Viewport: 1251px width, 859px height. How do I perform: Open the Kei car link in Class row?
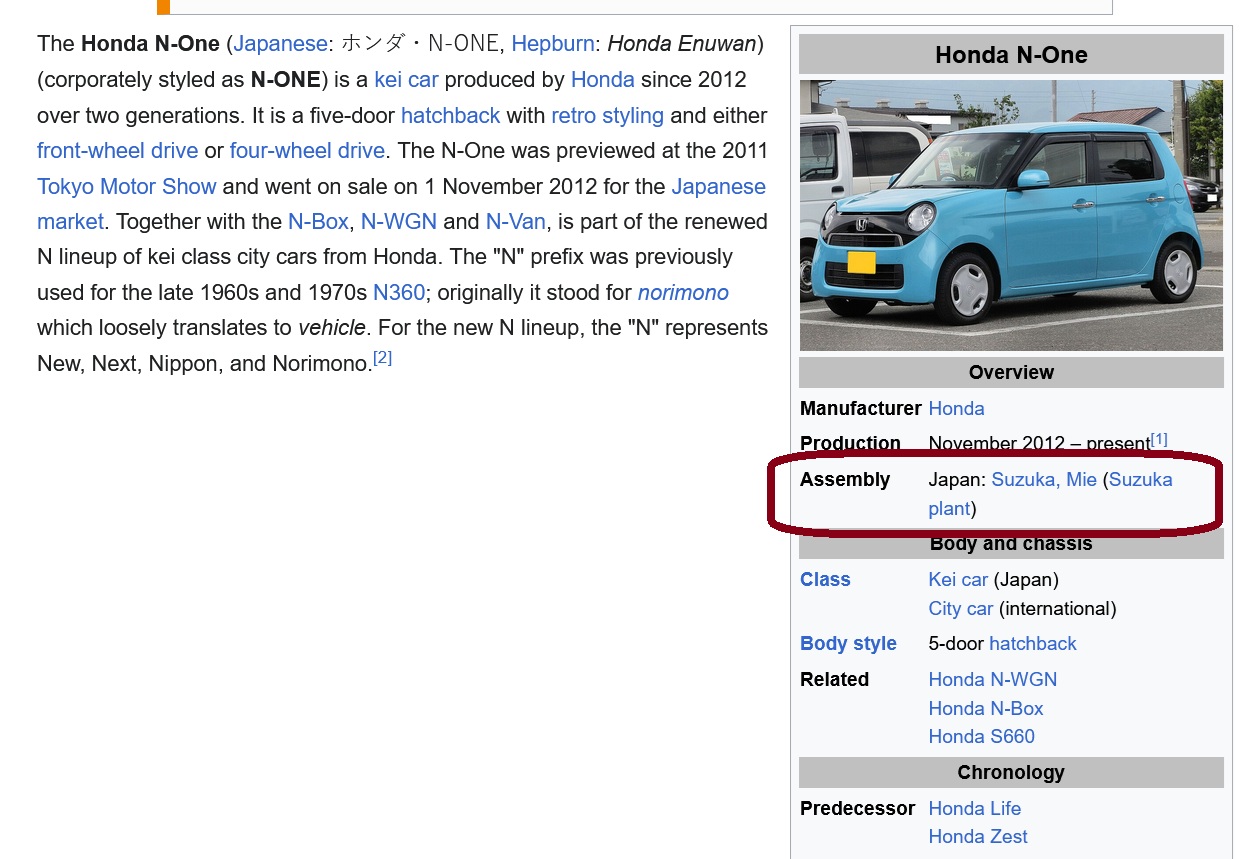pos(958,580)
